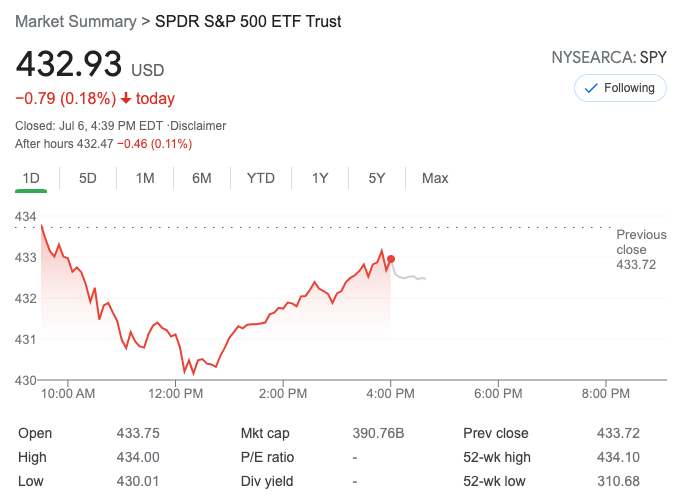Screen dimensions: 683x504
Task: Open the Disclaimer link
Action: pyautogui.click(x=199, y=126)
